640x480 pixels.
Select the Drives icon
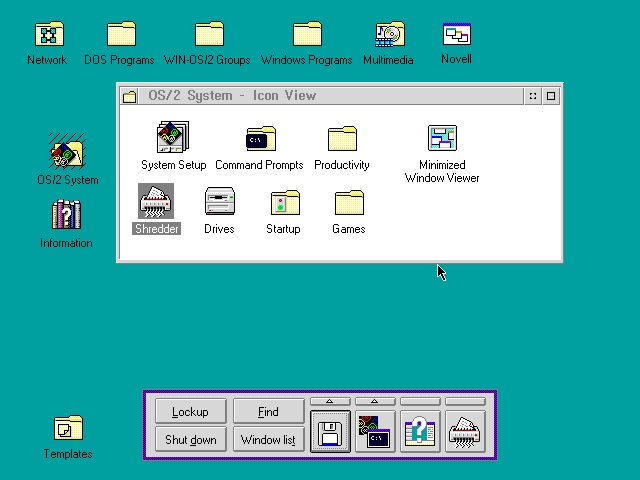coord(220,201)
